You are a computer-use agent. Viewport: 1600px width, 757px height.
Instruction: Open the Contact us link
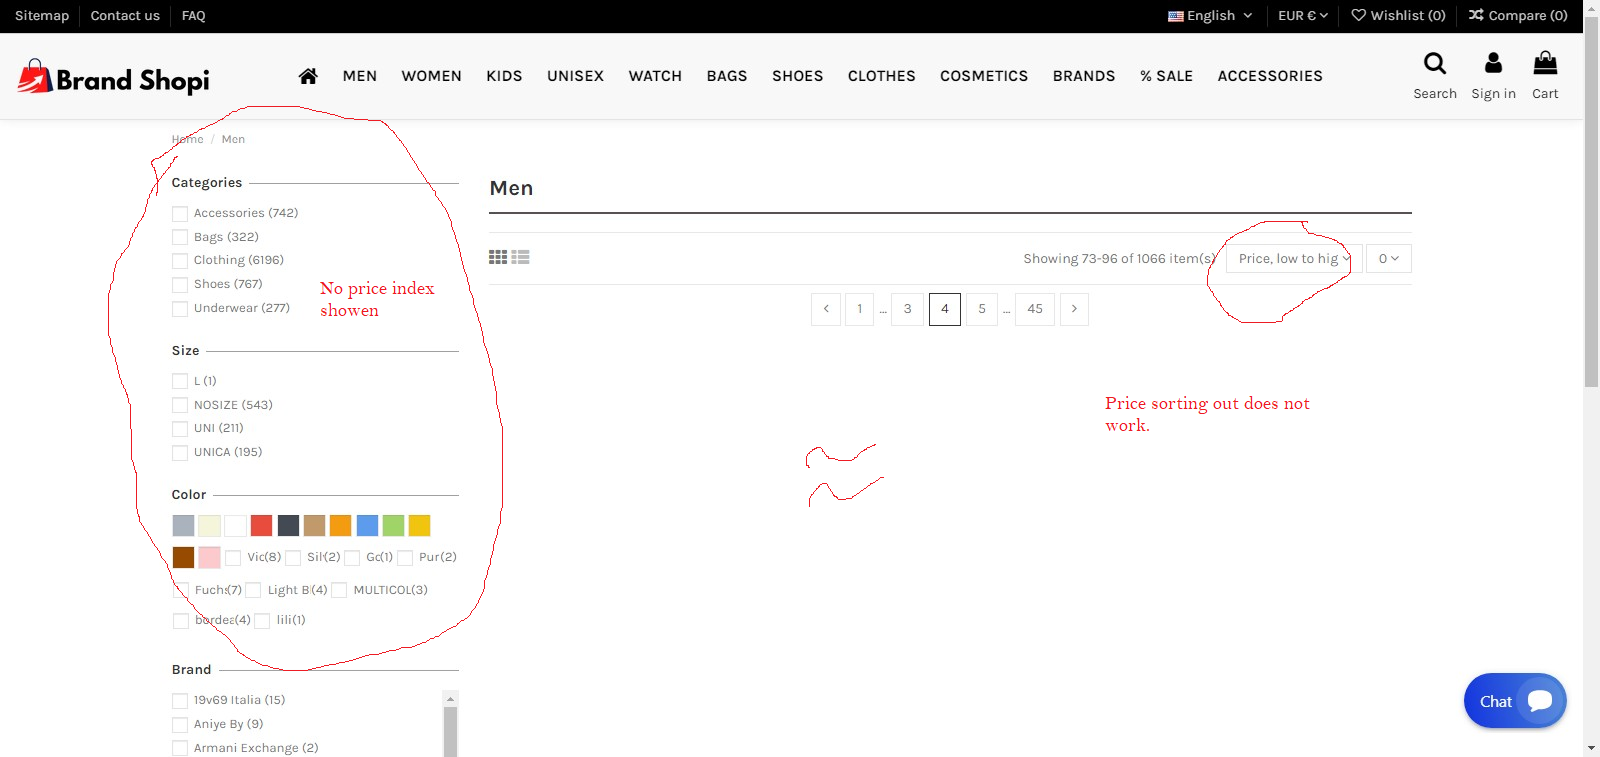[x=125, y=15]
